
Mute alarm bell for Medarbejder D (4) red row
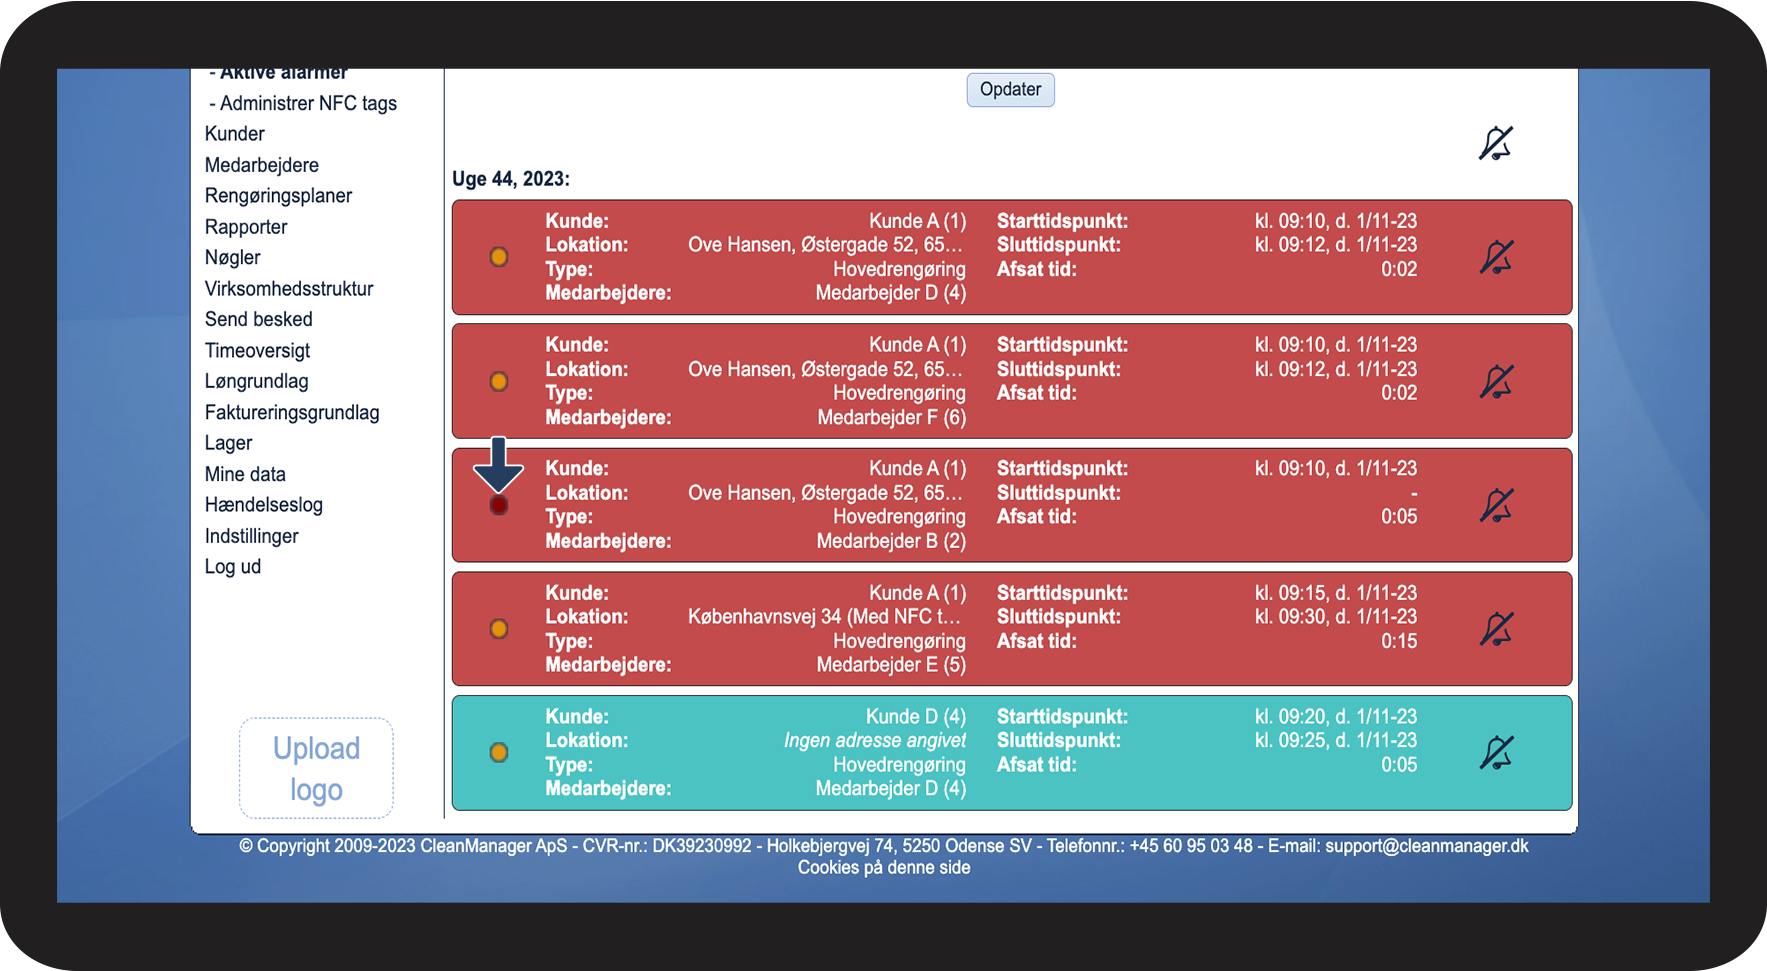[1496, 257]
